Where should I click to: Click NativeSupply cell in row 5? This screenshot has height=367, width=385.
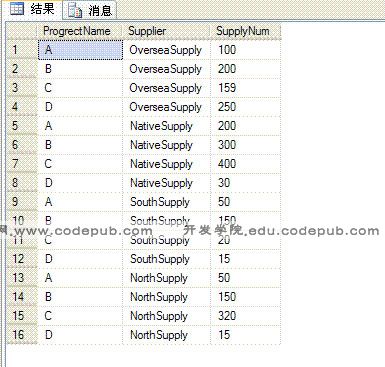point(167,126)
